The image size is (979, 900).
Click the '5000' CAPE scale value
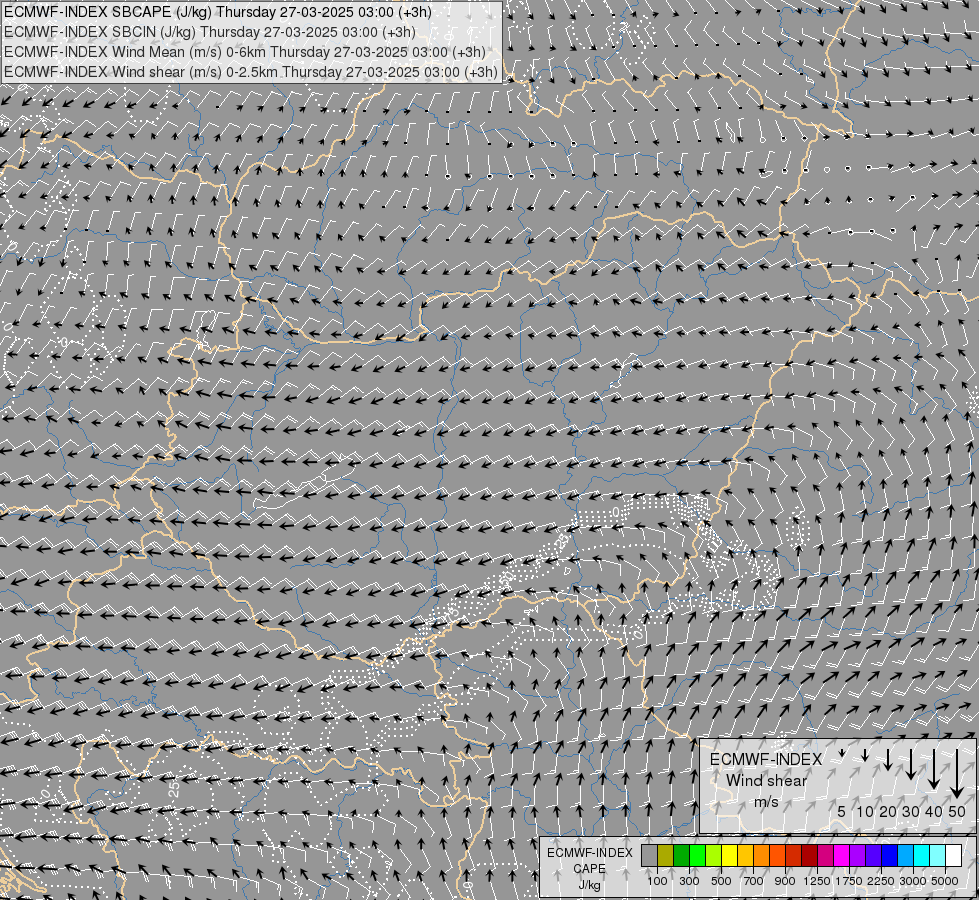(945, 881)
